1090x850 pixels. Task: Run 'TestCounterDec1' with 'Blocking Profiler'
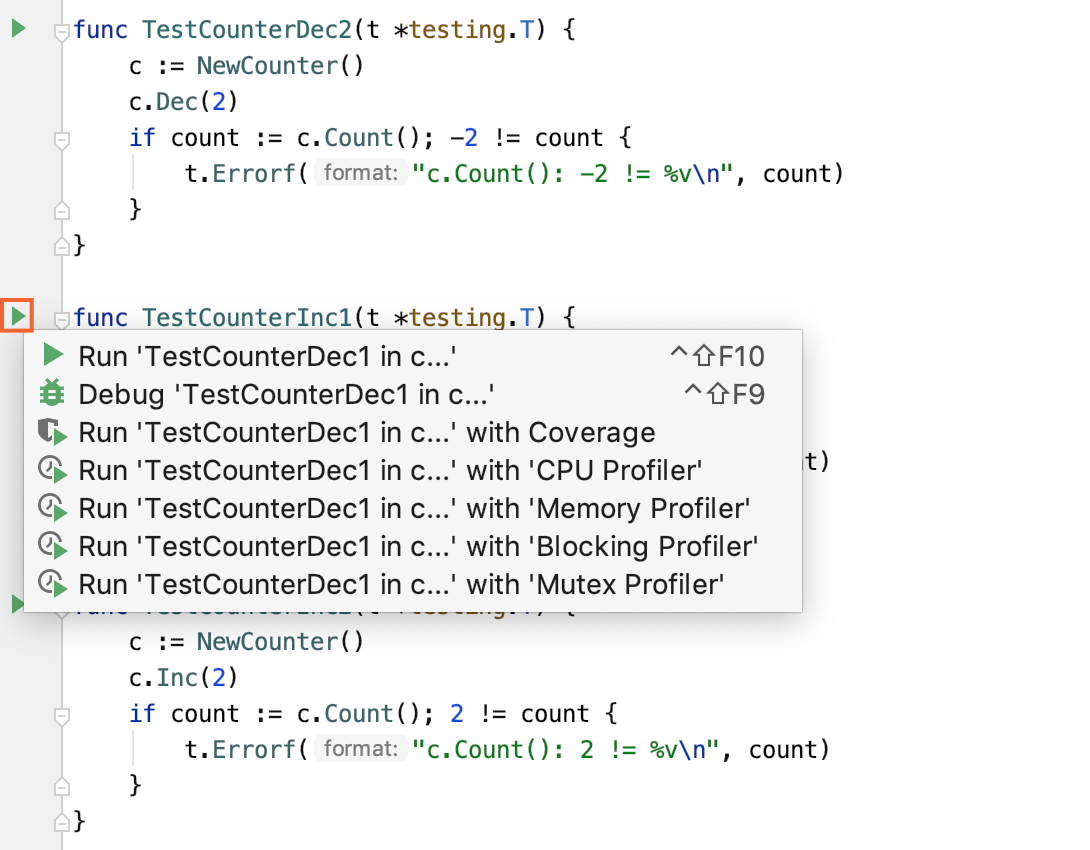(413, 547)
